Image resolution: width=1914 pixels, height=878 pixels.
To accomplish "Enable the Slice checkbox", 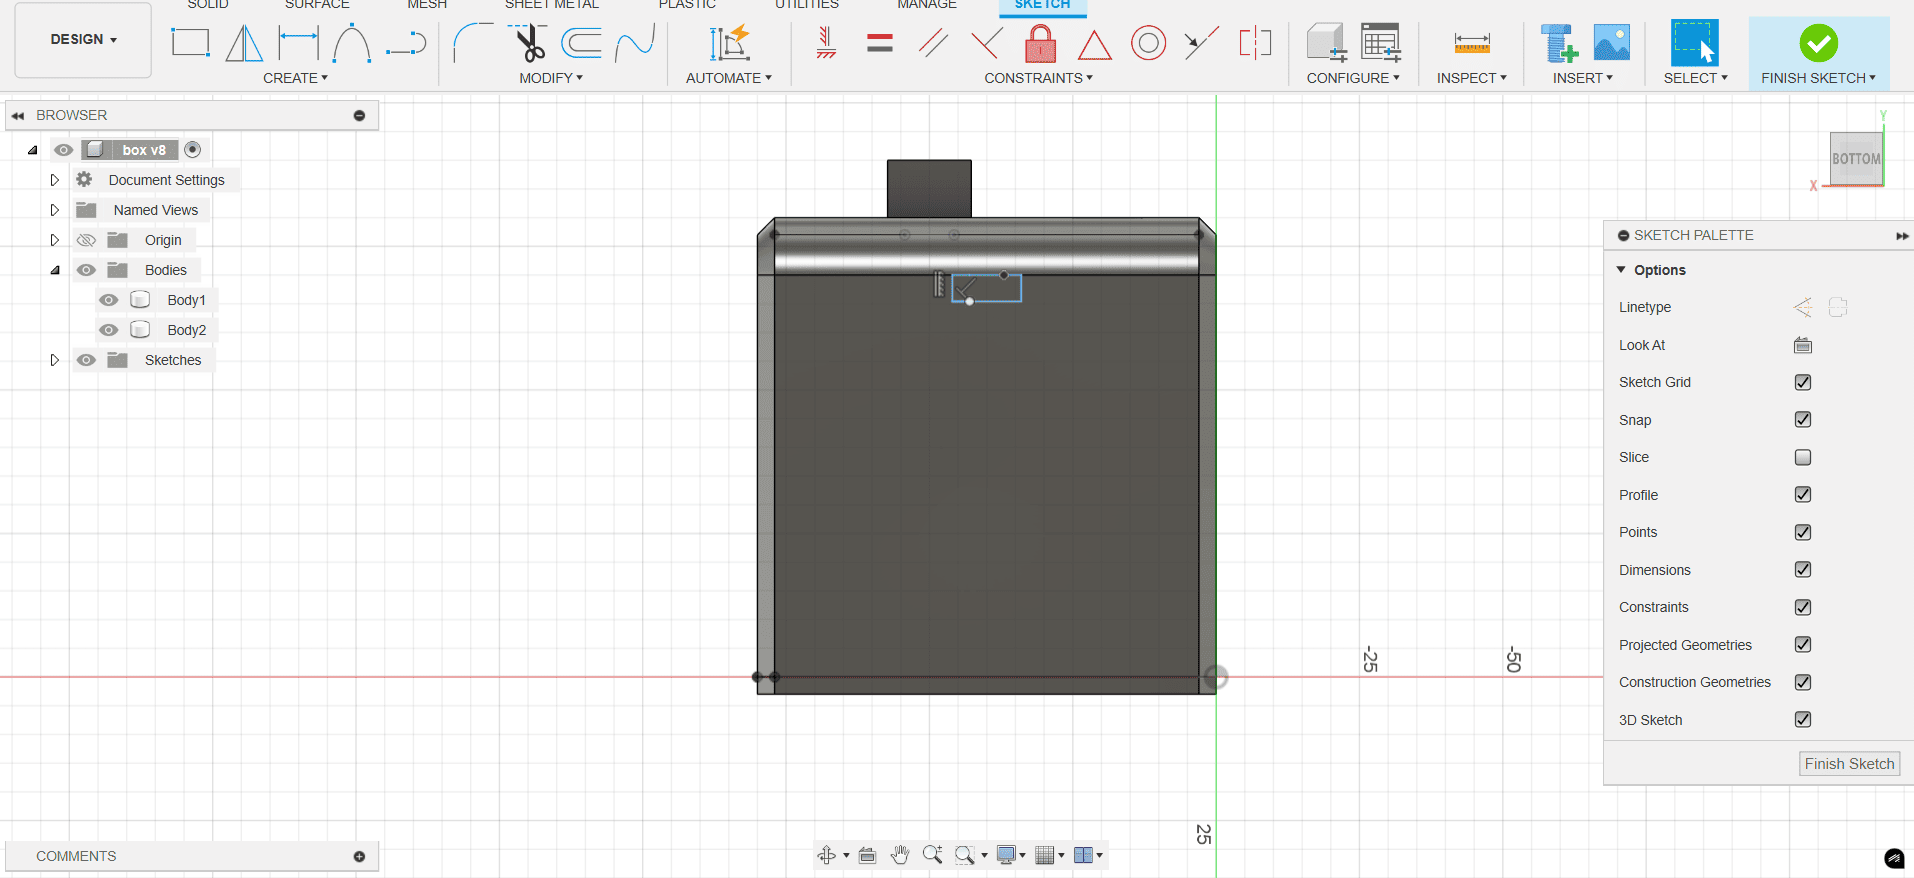I will pyautogui.click(x=1803, y=457).
